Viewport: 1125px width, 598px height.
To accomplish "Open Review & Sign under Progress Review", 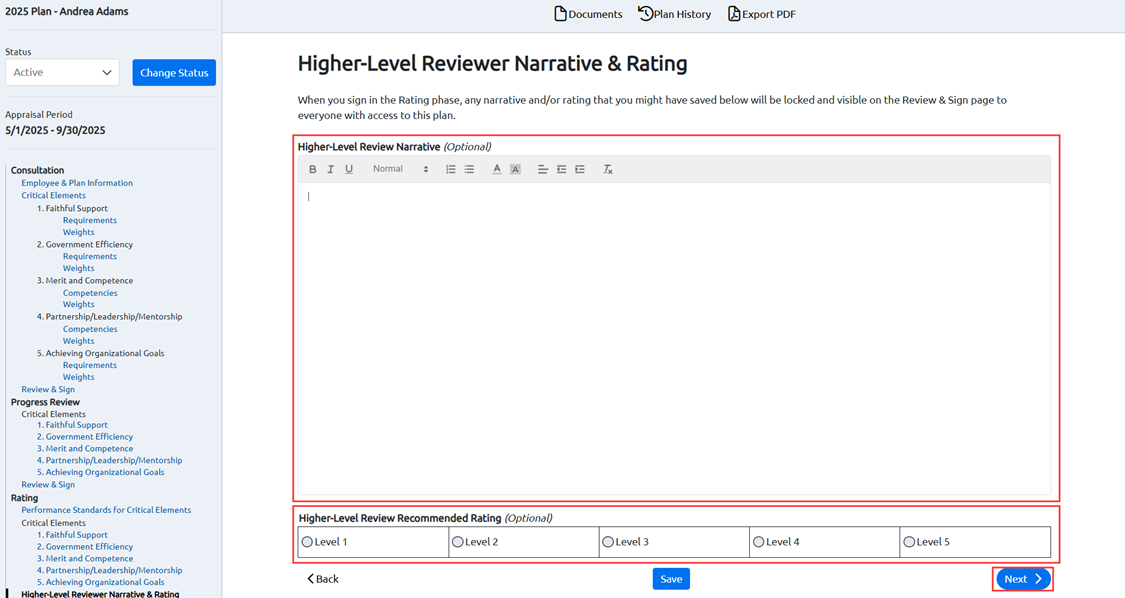I will pyautogui.click(x=48, y=485).
